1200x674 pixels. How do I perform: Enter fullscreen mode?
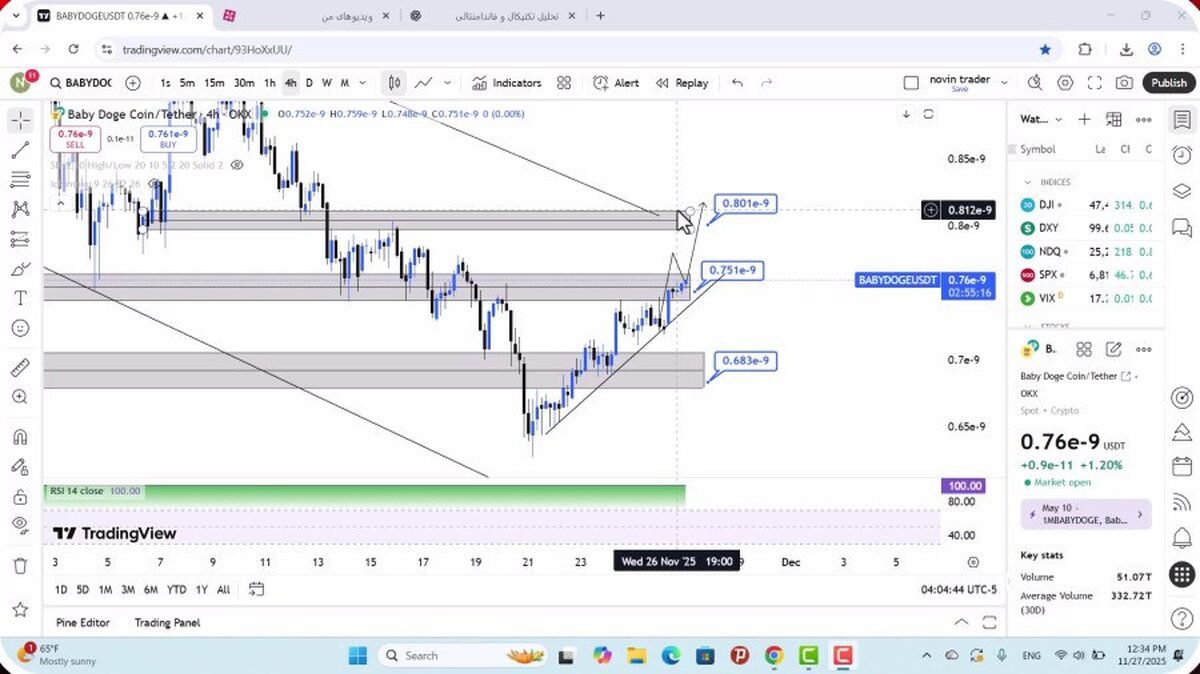[x=1095, y=83]
